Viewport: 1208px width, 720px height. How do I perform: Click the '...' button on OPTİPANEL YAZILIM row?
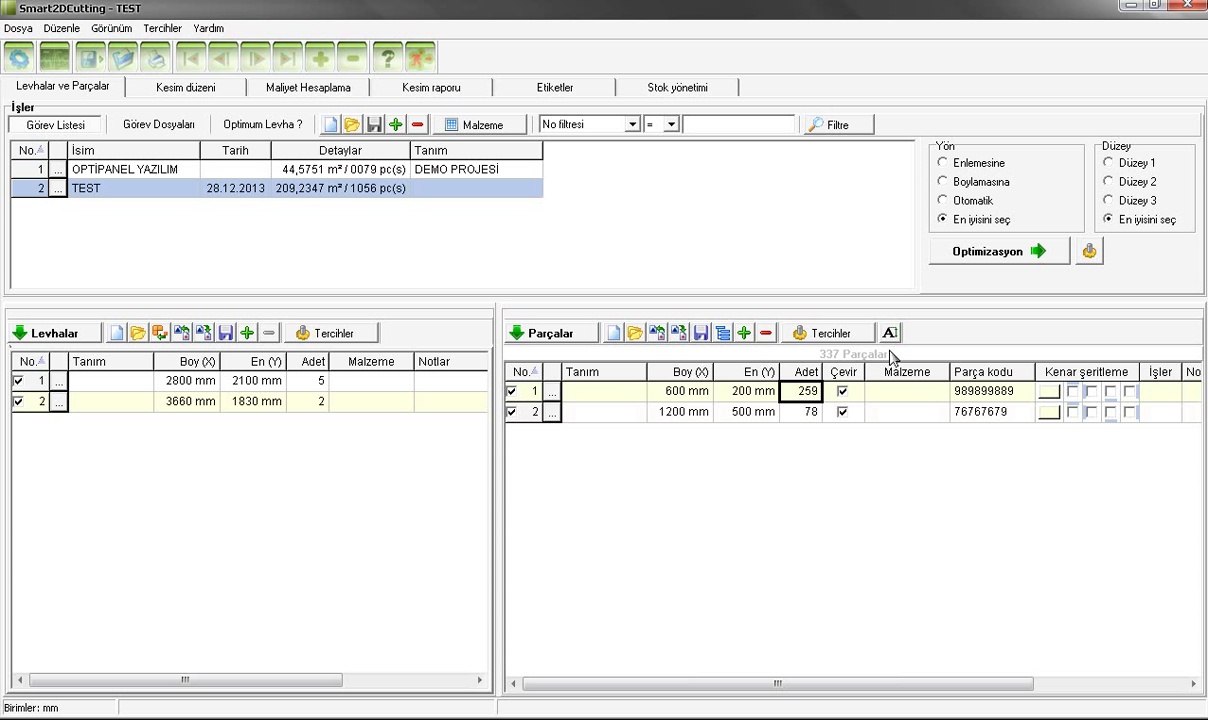(x=58, y=169)
